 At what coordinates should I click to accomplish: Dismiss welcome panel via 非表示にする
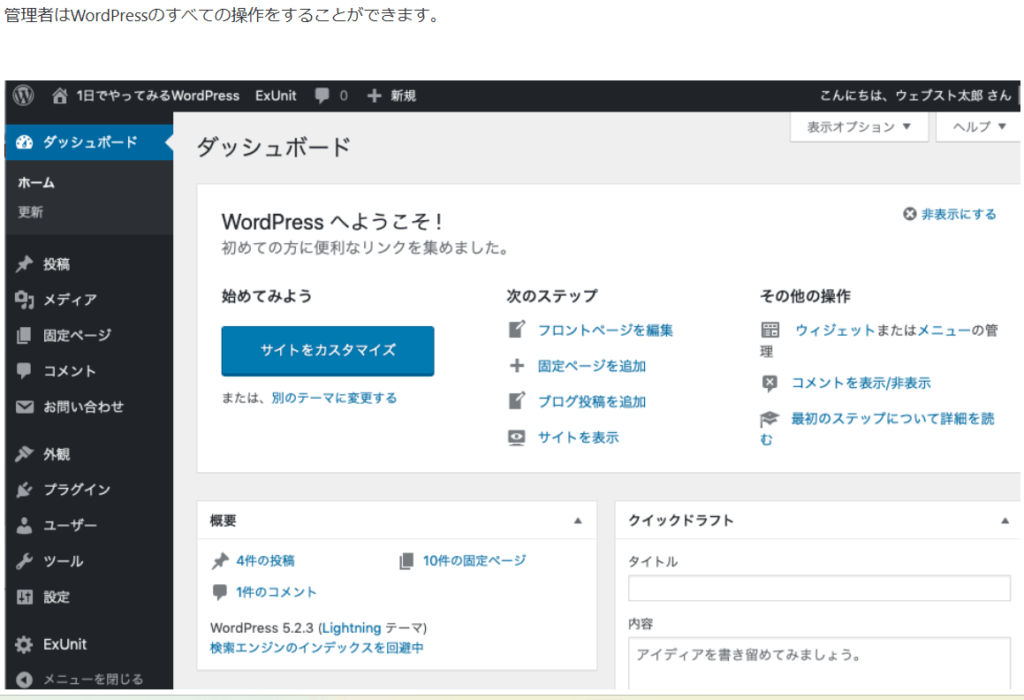(x=949, y=214)
